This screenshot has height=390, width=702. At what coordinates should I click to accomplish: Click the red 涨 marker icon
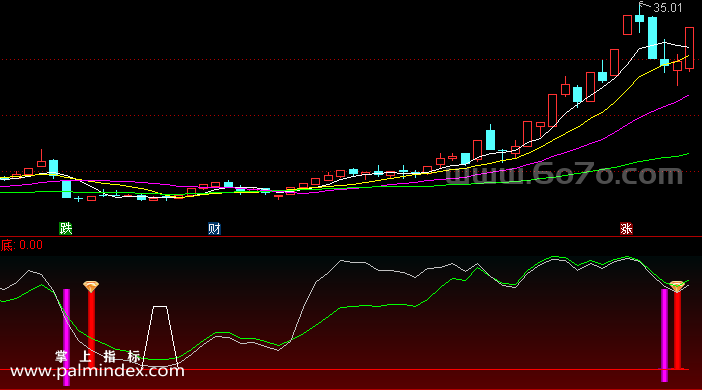[626, 228]
